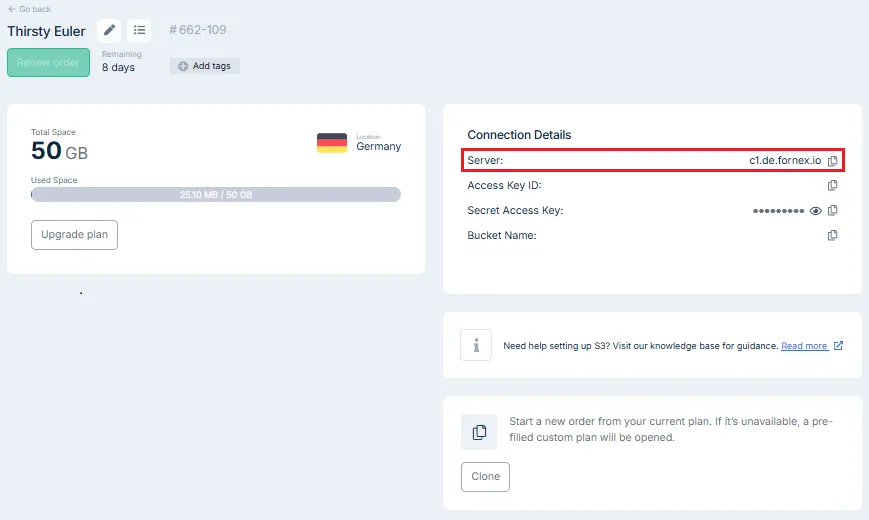Copy the Server address c1.de.fornex.io
The image size is (869, 520).
coord(833,160)
